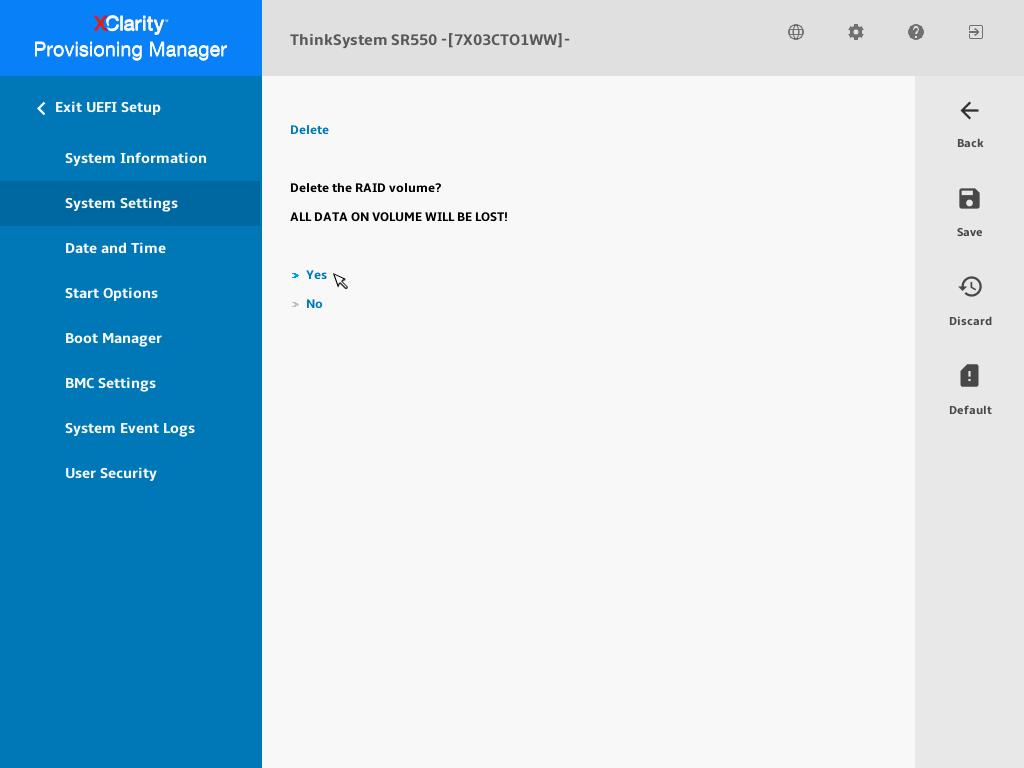Image resolution: width=1024 pixels, height=768 pixels.
Task: Click the Default icon on right panel
Action: (969, 376)
